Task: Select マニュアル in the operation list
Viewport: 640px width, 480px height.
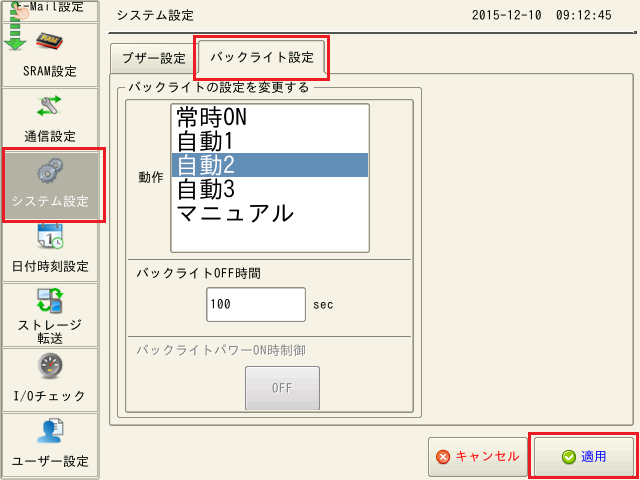Action: [x=269, y=213]
